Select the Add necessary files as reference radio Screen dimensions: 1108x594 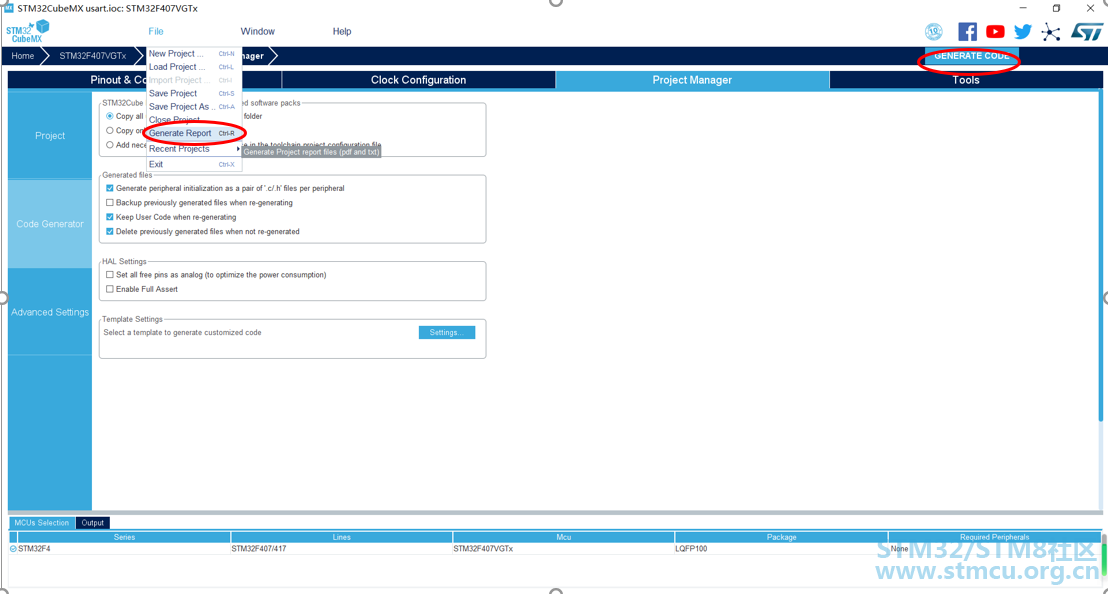tap(110, 145)
